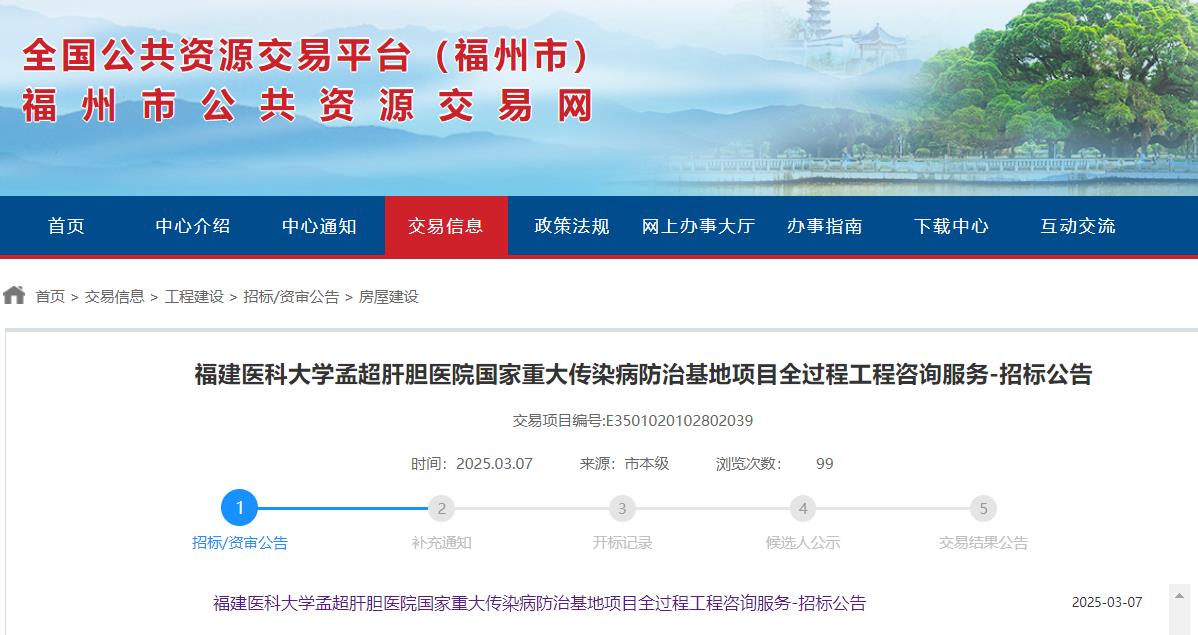Click the 补充通知 step label
The image size is (1198, 635).
pyautogui.click(x=442, y=543)
